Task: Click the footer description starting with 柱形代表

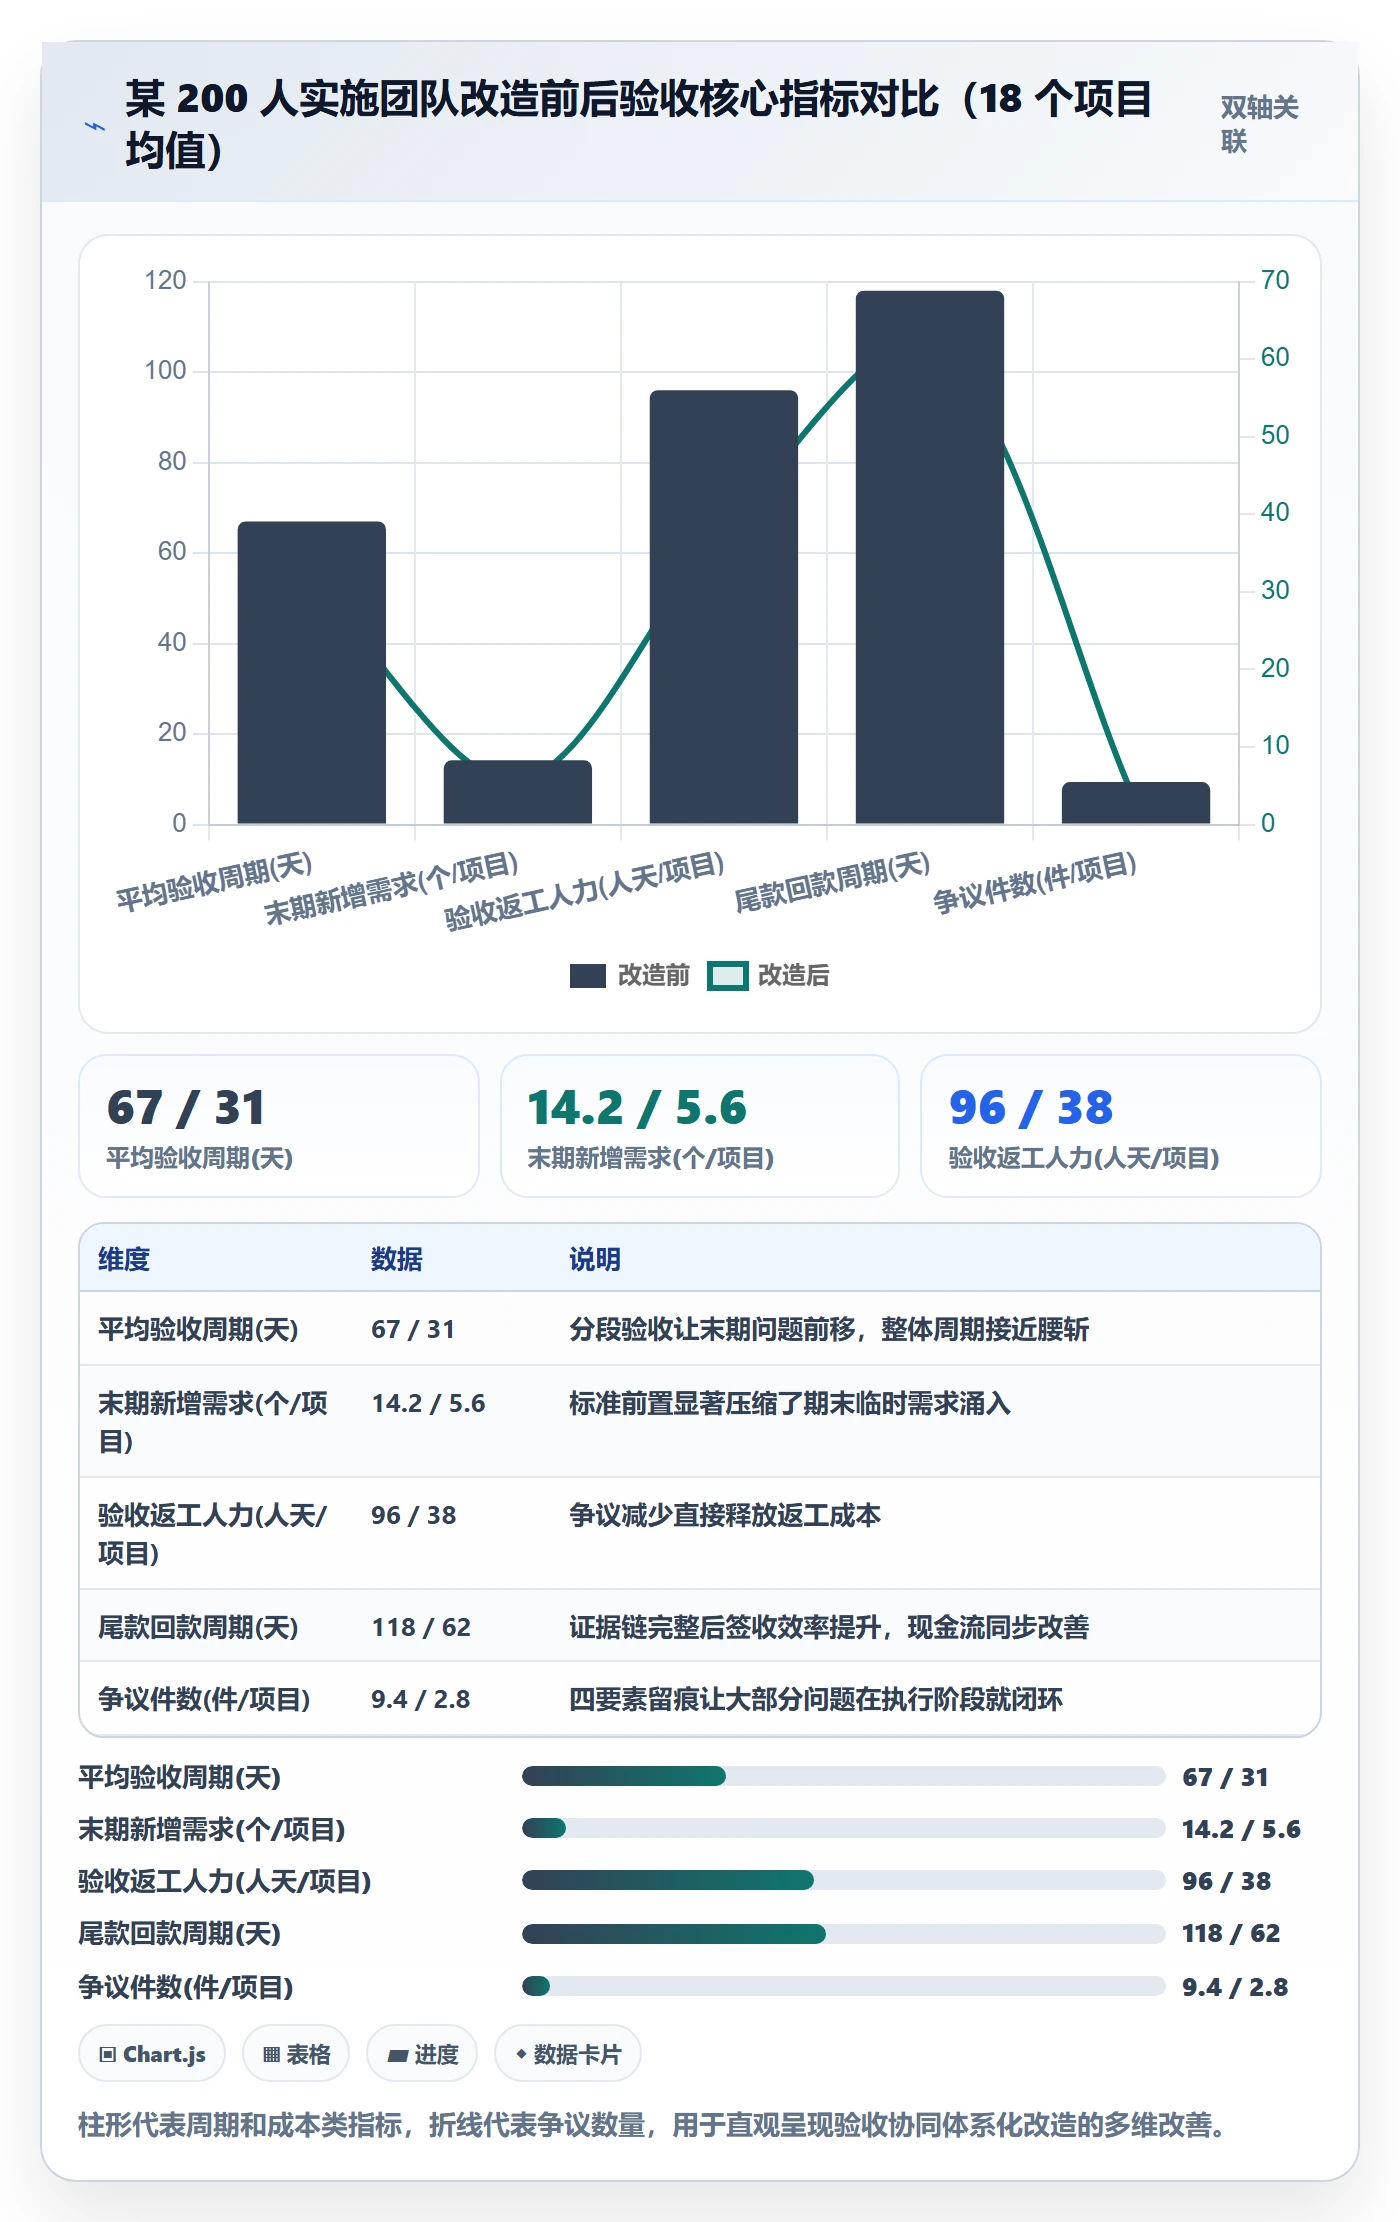Action: coord(653,2124)
